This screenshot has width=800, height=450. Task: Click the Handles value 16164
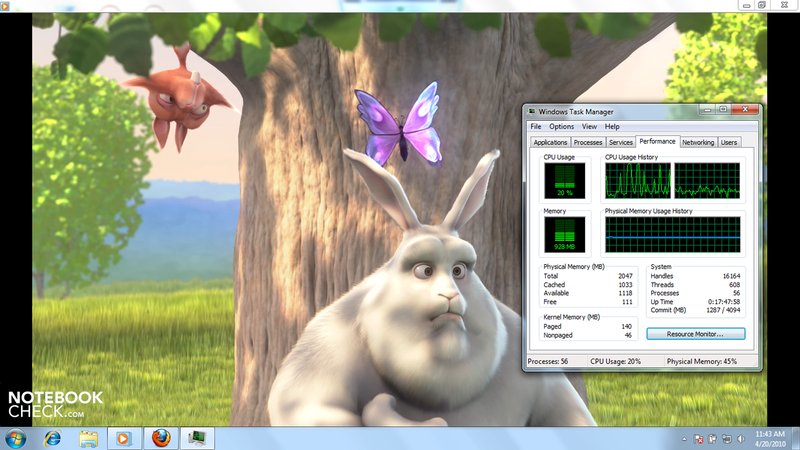click(x=731, y=276)
